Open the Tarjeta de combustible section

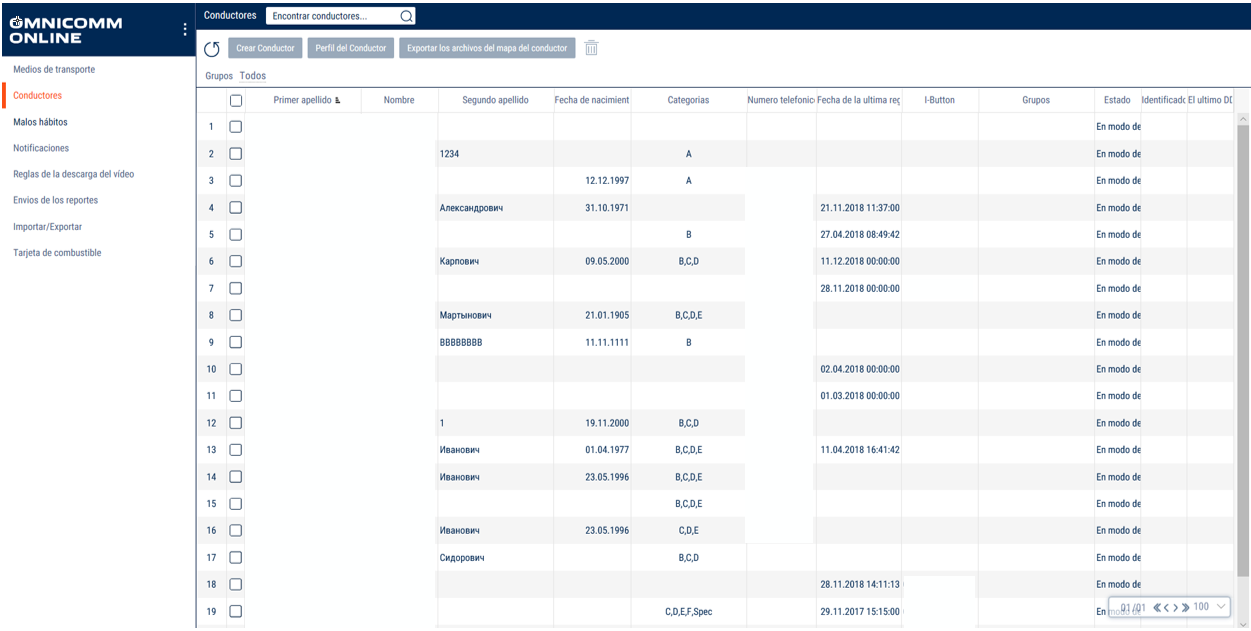coord(57,253)
